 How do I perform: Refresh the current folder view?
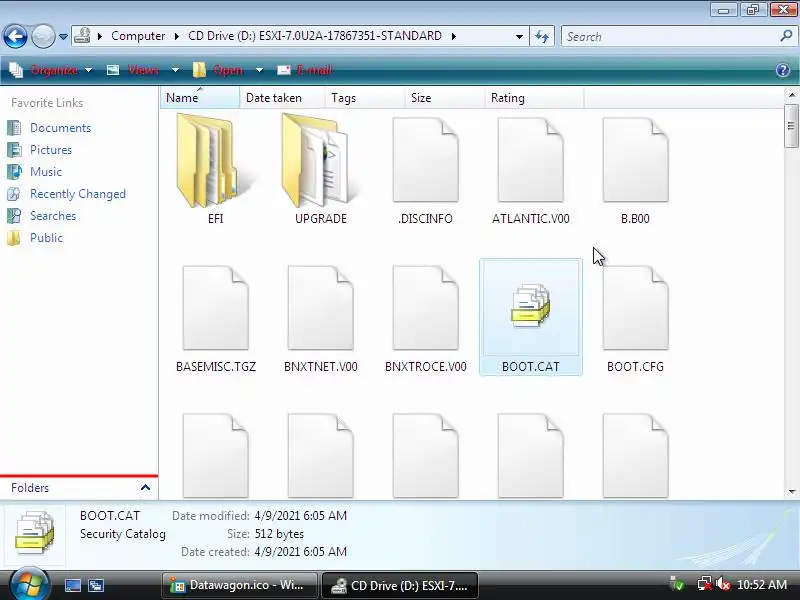pos(542,36)
